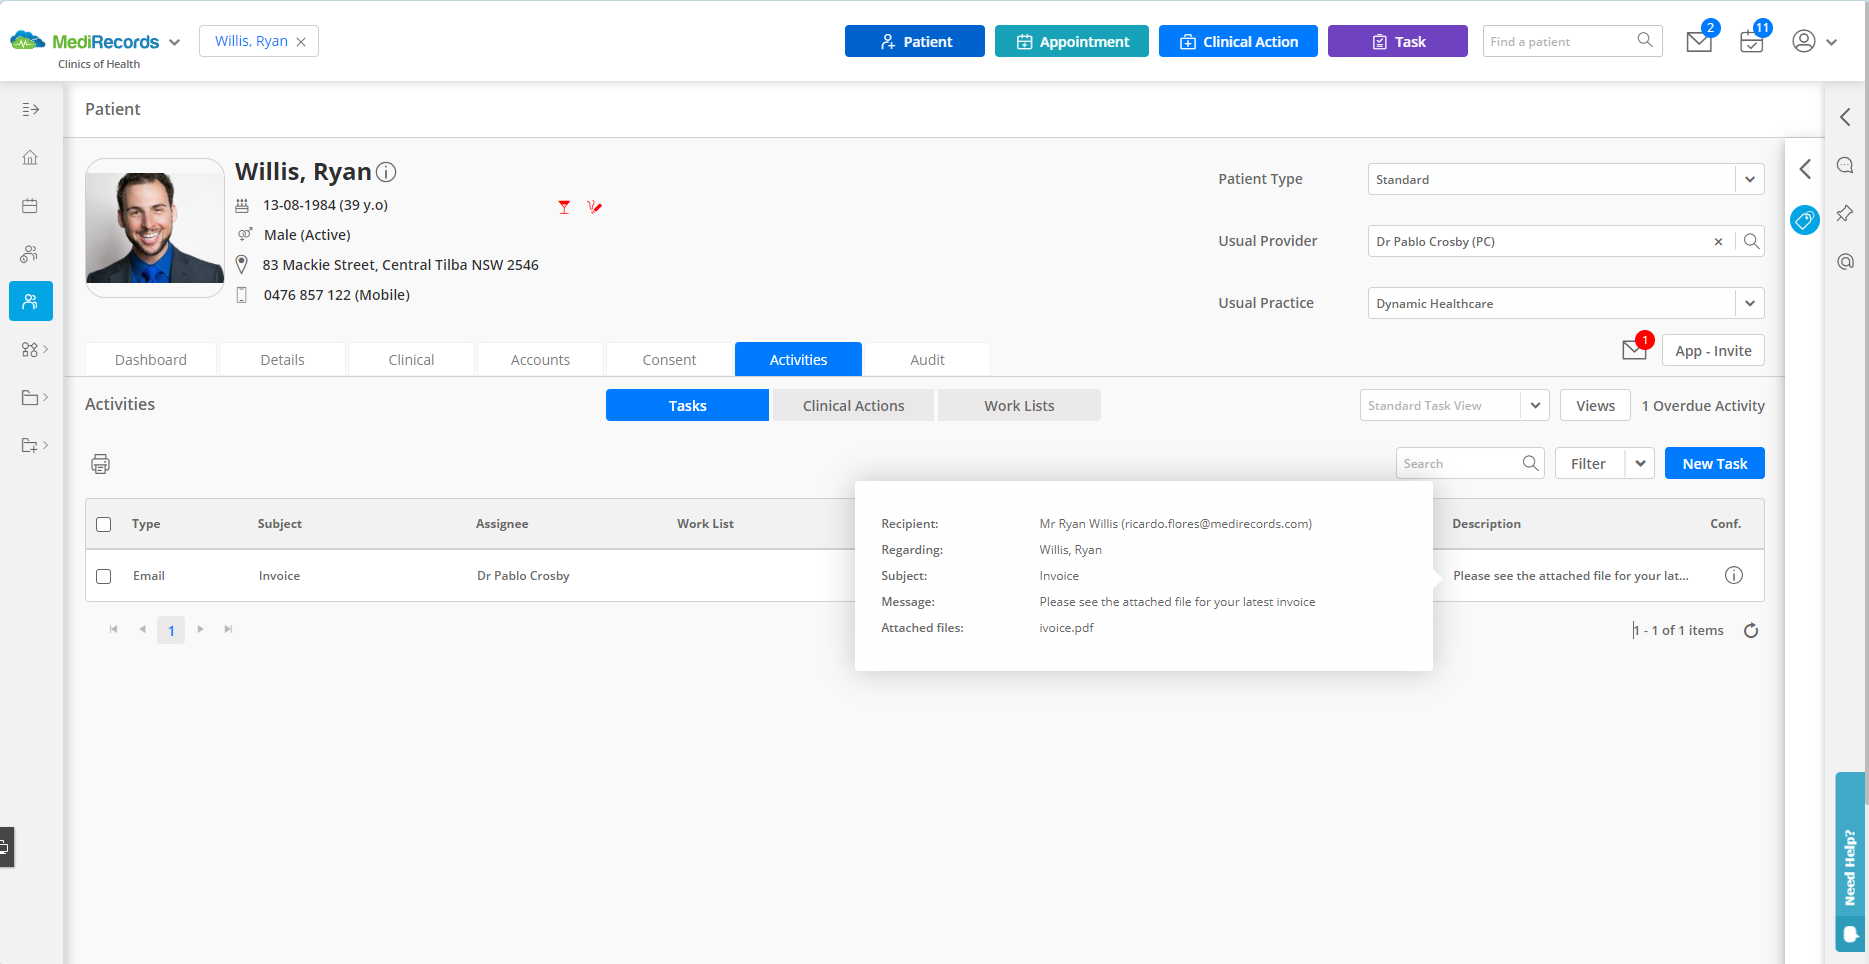Click the purple Task button
The width and height of the screenshot is (1869, 964).
tap(1398, 41)
